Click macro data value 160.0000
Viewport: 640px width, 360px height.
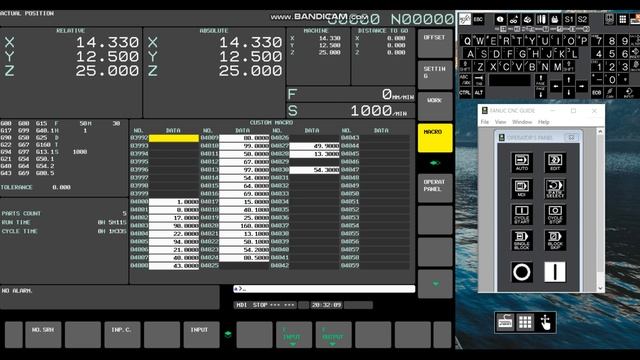pyautogui.click(x=244, y=226)
